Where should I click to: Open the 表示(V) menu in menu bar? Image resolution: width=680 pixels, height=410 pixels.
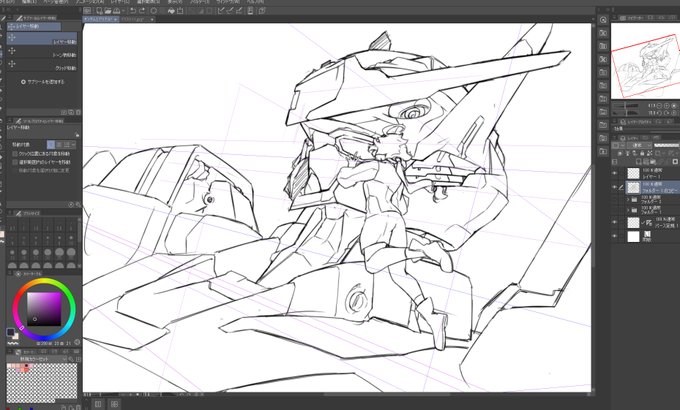(x=175, y=2)
